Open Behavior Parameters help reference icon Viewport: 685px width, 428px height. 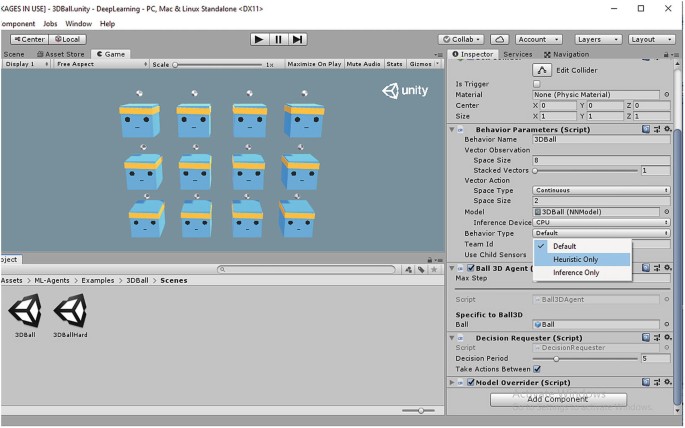(646, 129)
